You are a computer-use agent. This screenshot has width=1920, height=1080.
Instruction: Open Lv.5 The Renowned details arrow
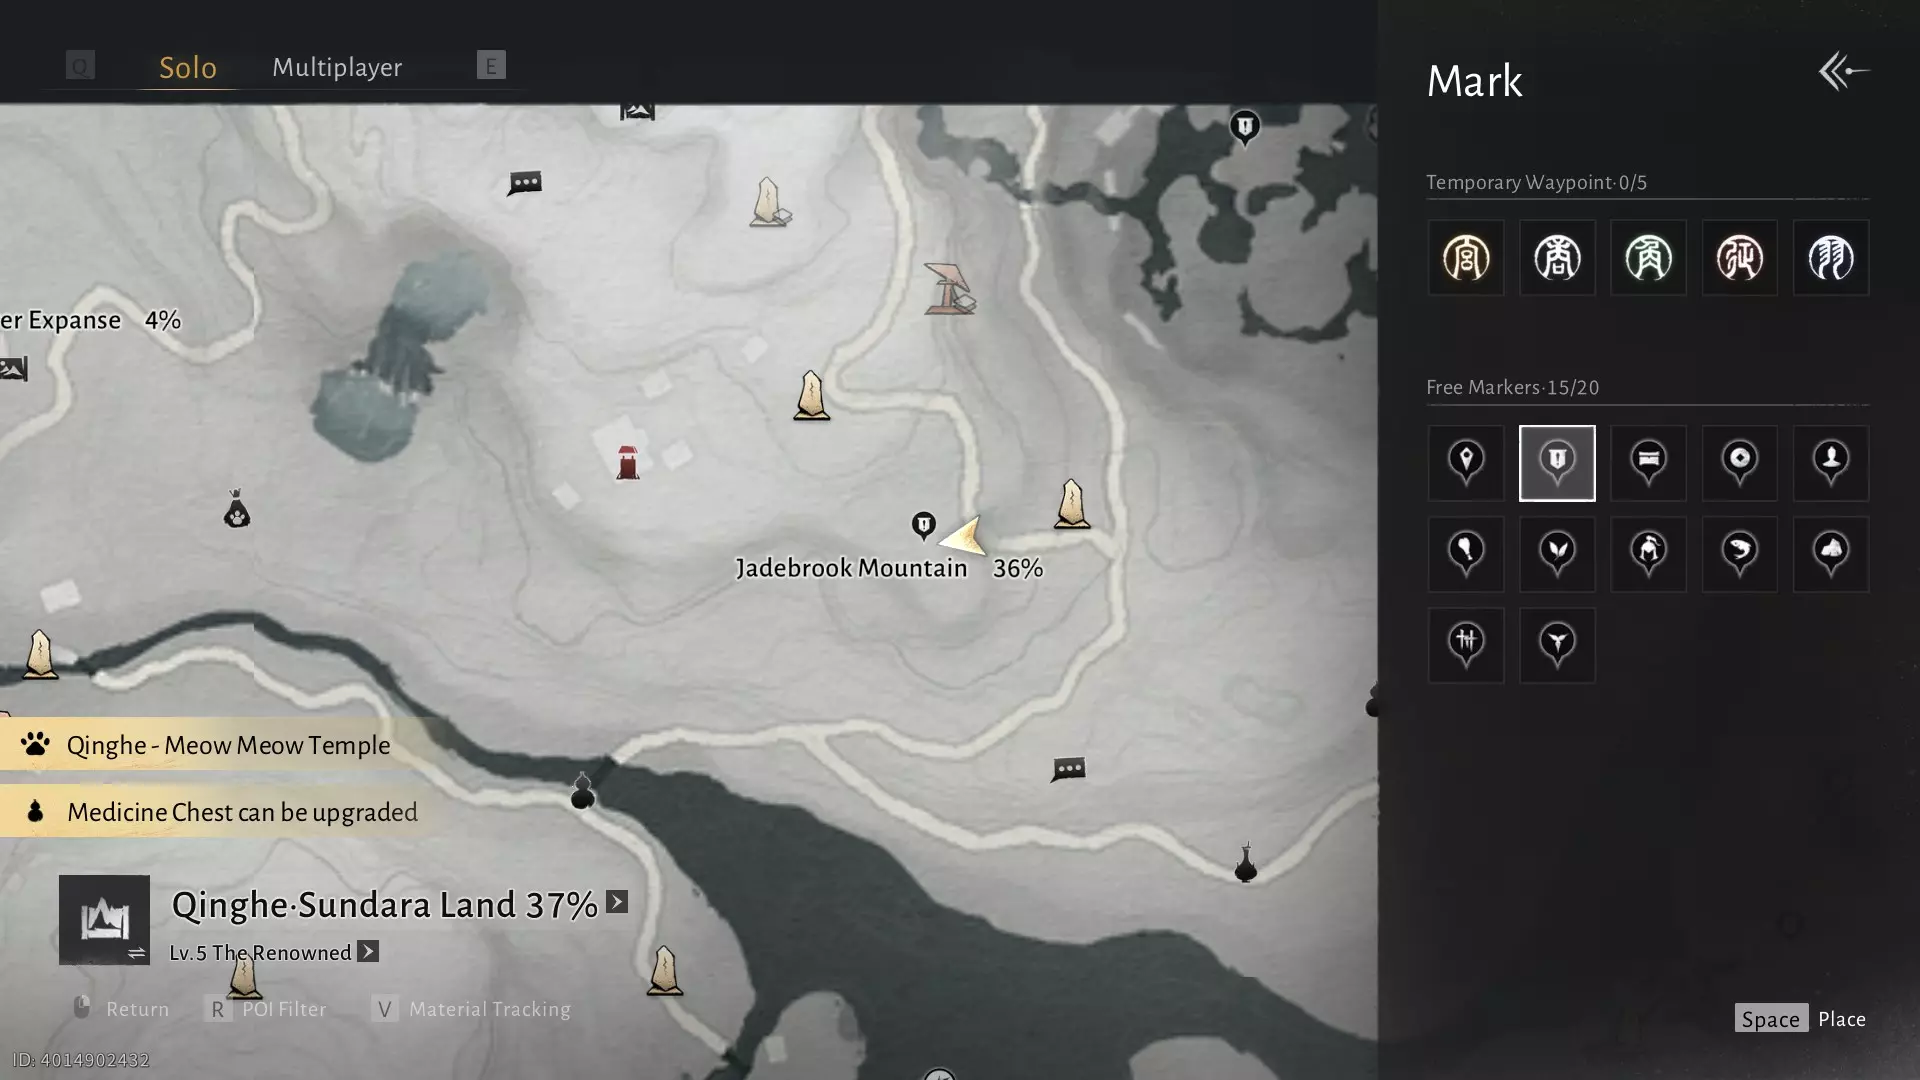tap(368, 951)
